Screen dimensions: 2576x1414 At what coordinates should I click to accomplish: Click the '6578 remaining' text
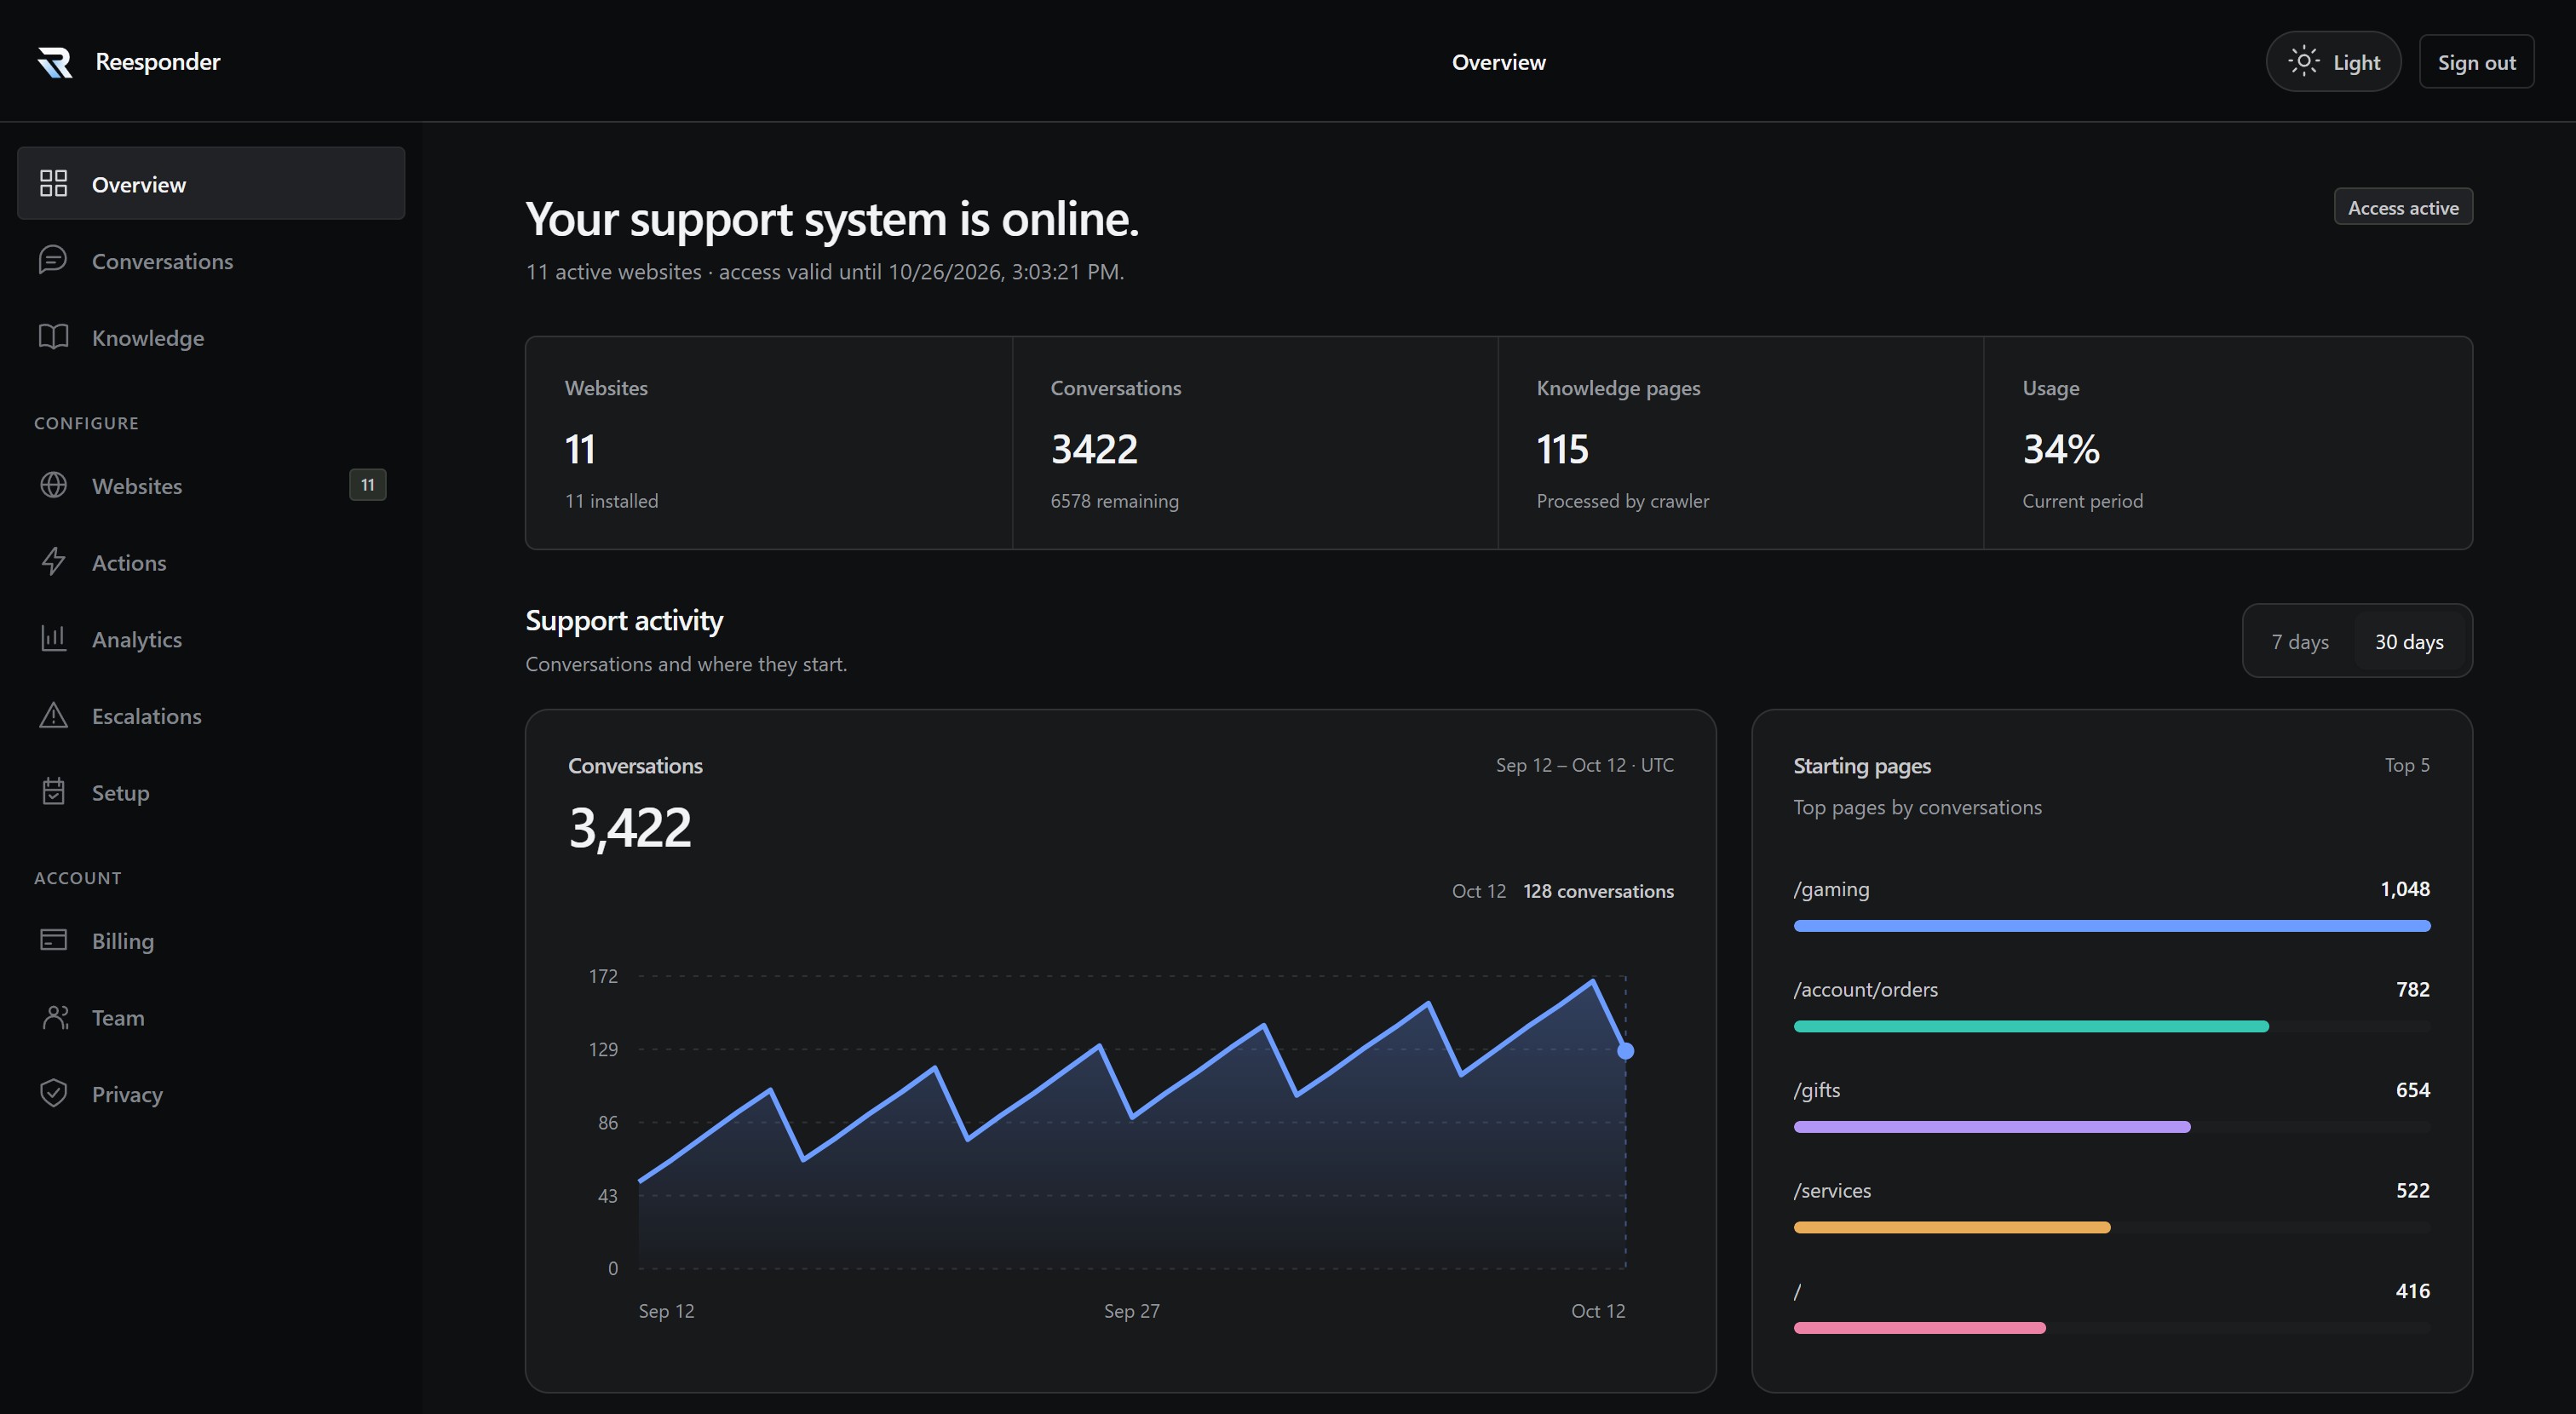(1114, 501)
